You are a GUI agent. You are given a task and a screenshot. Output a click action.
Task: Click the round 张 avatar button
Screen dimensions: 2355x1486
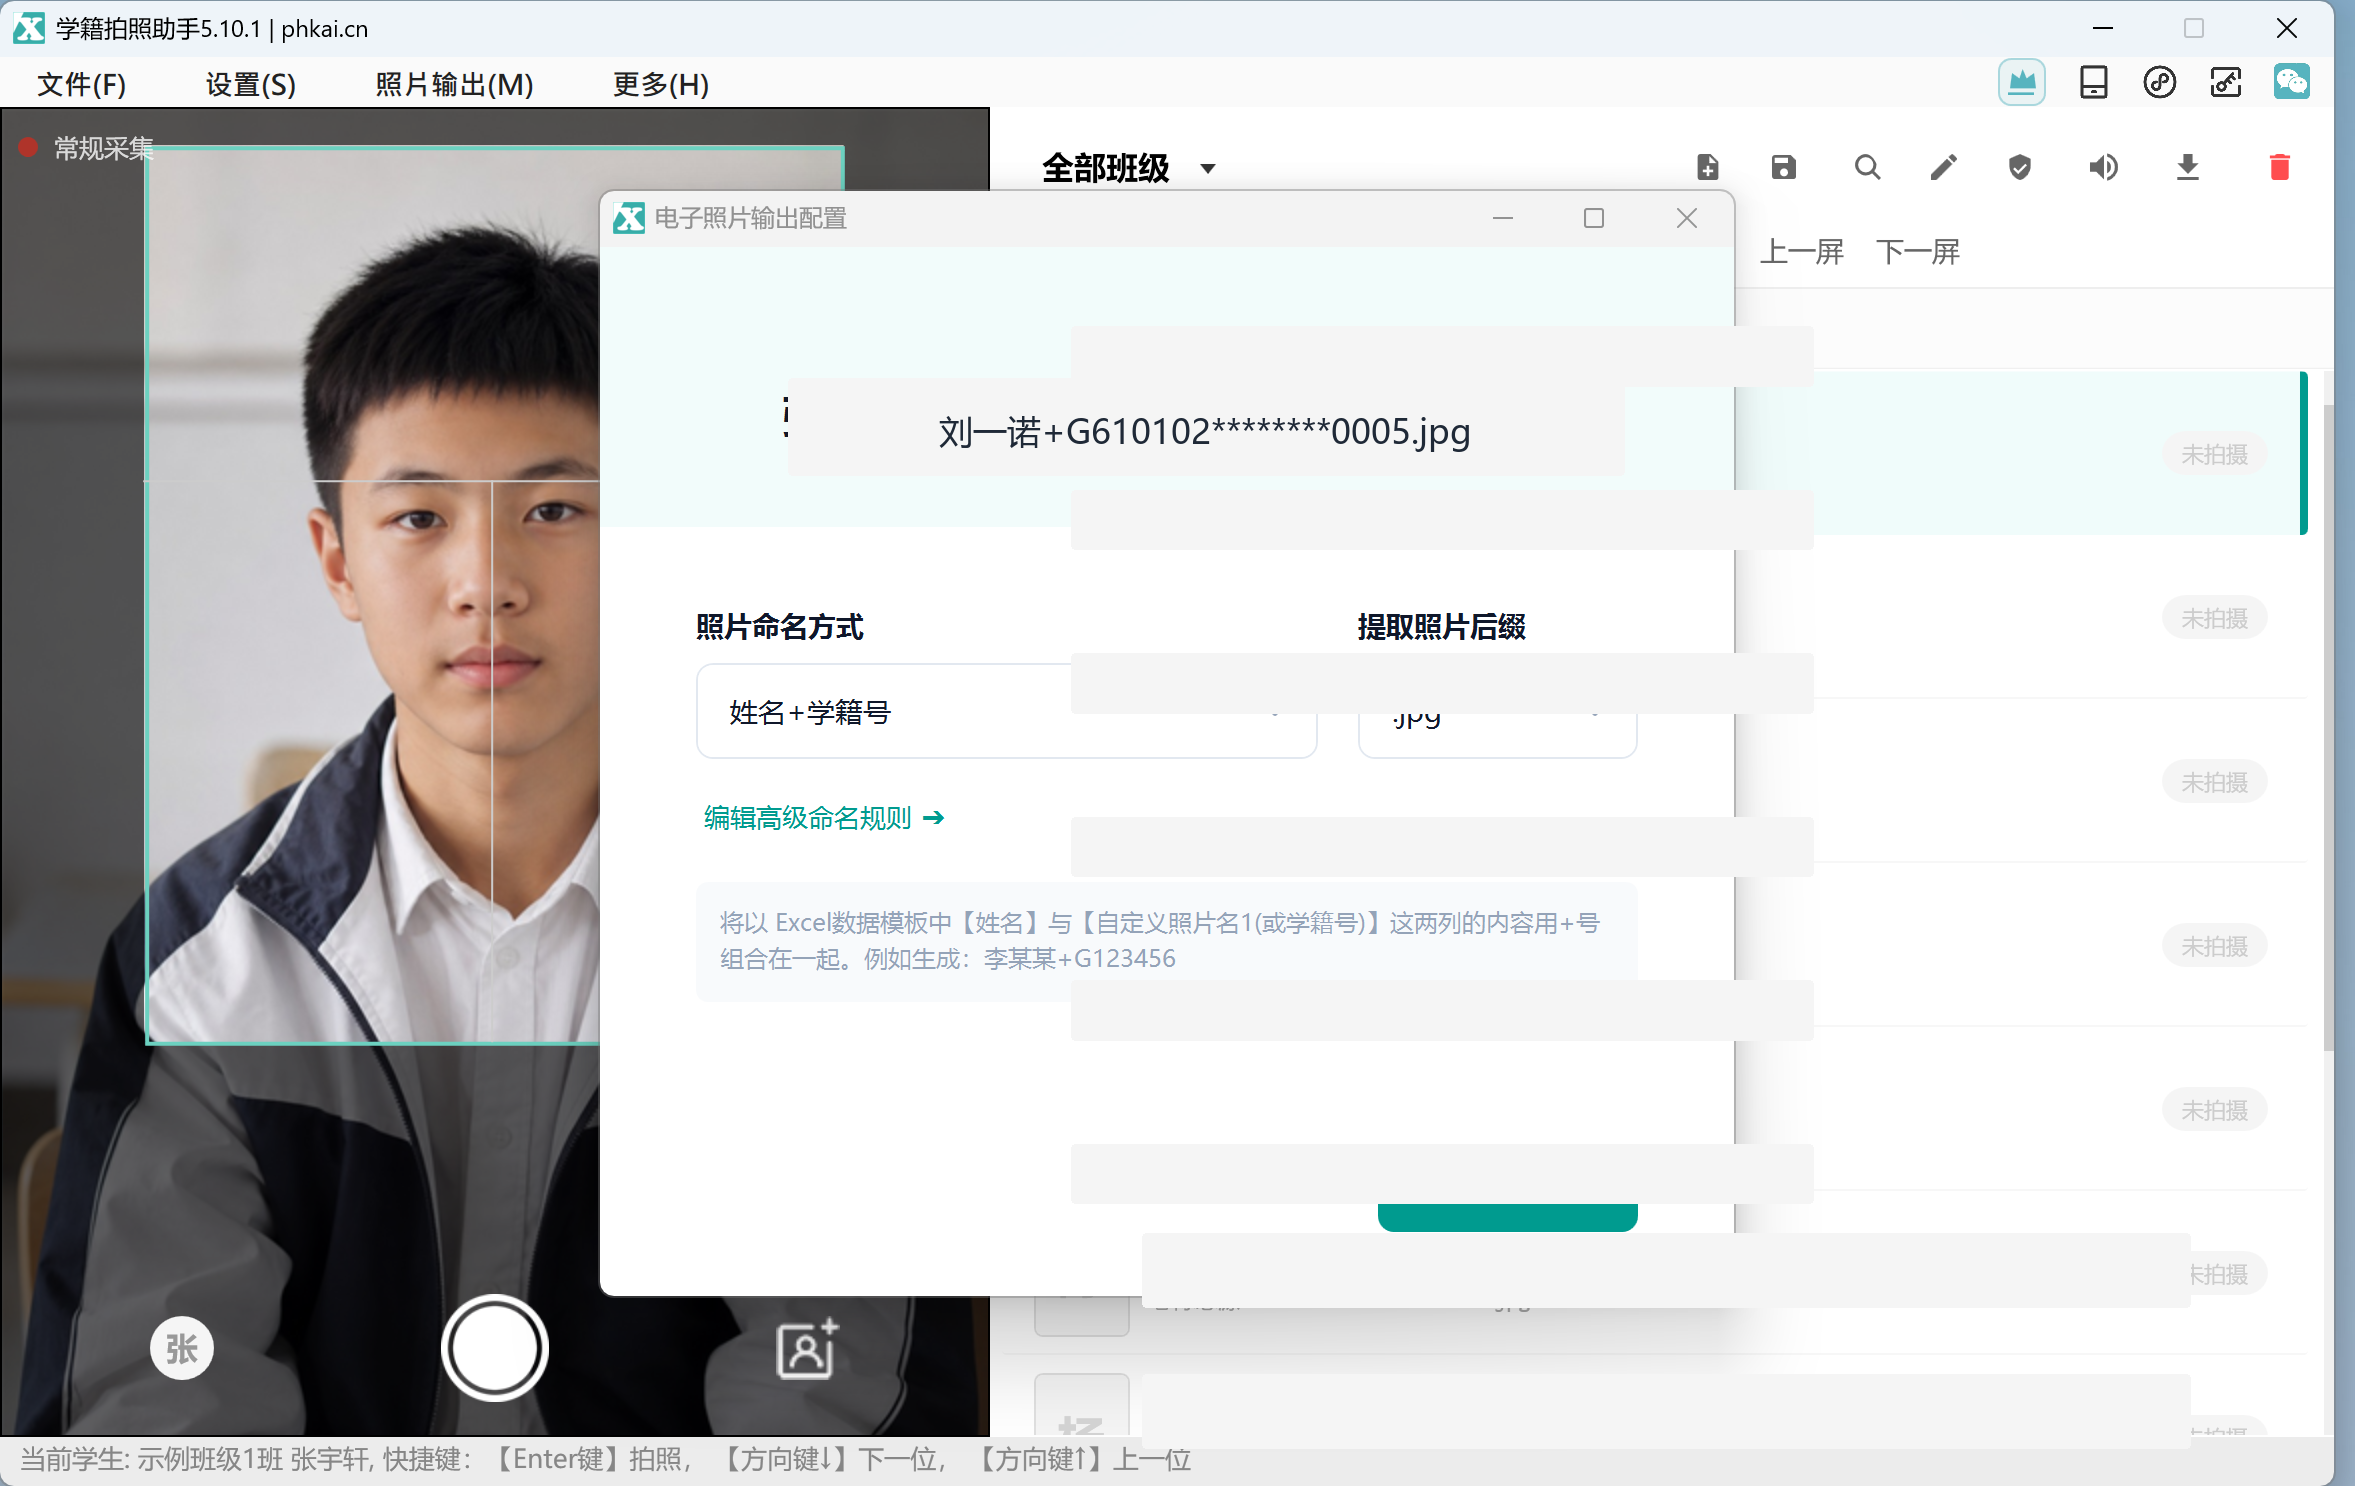(x=181, y=1348)
